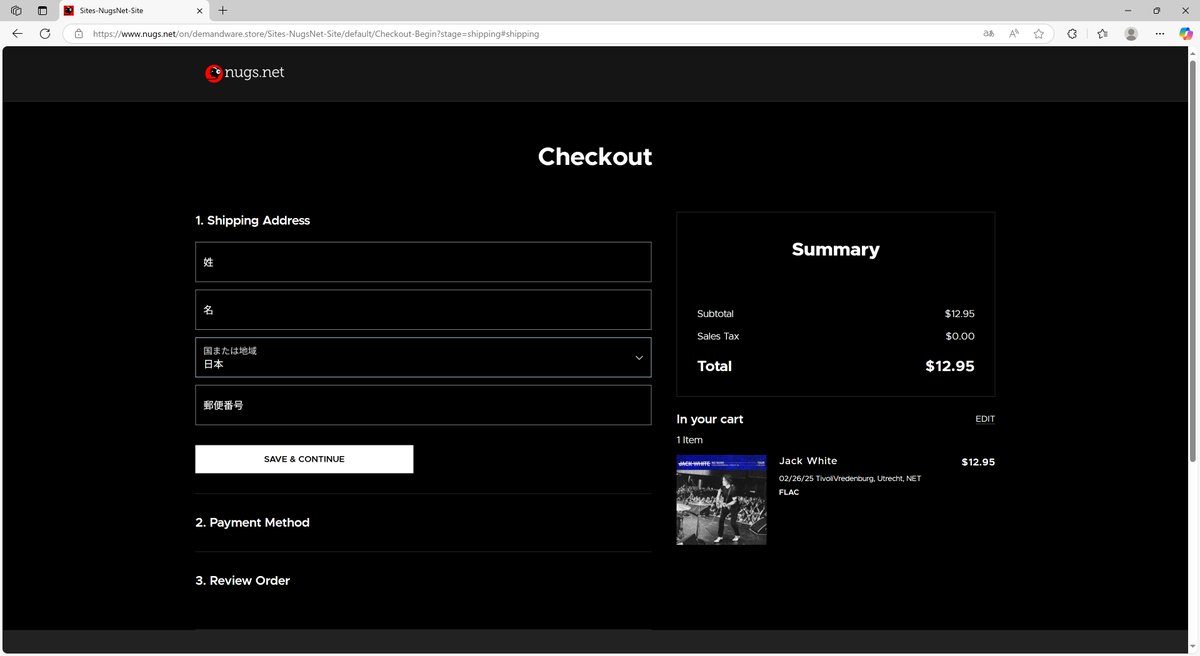Open browser extensions icon
The width and height of the screenshot is (1200, 656).
[x=1072, y=33]
